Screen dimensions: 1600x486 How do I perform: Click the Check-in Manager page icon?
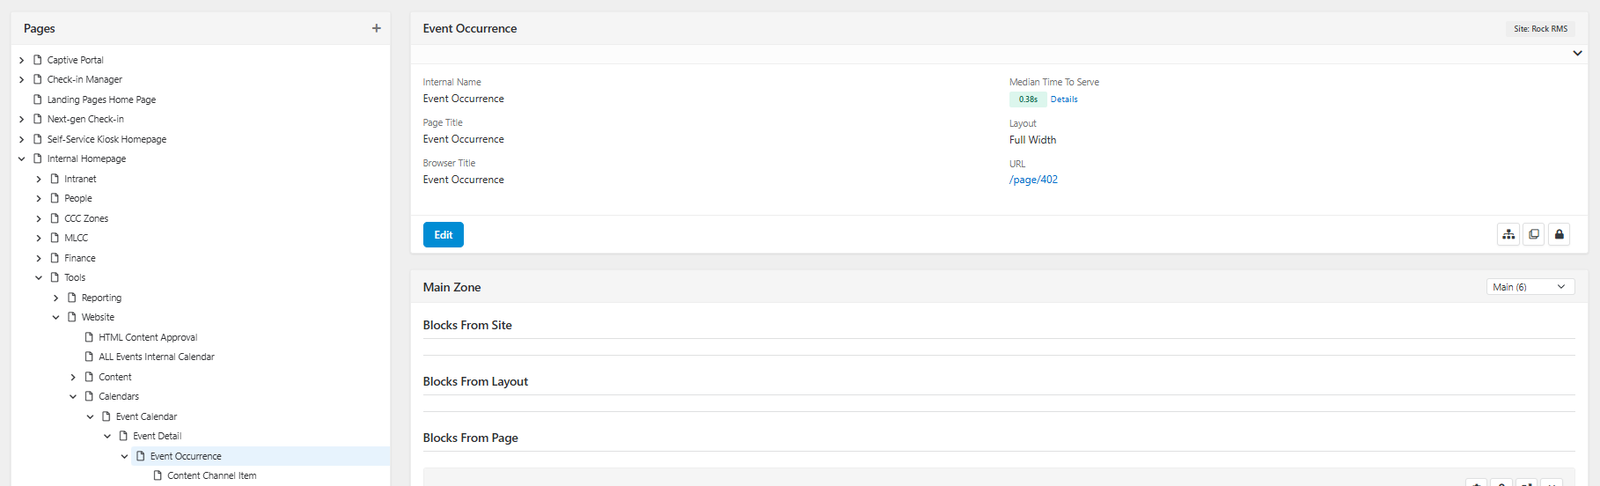tap(38, 79)
